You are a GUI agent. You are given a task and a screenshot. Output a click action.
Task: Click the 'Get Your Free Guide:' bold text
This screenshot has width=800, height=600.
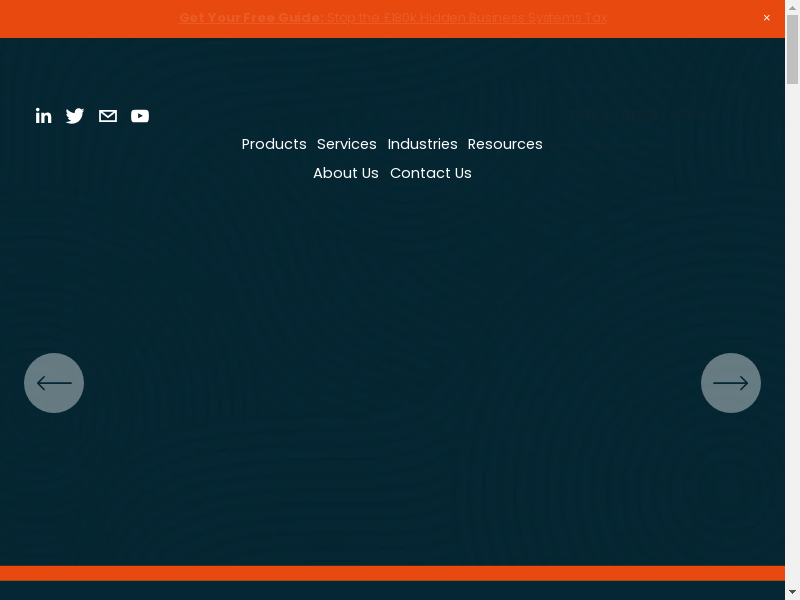251,18
